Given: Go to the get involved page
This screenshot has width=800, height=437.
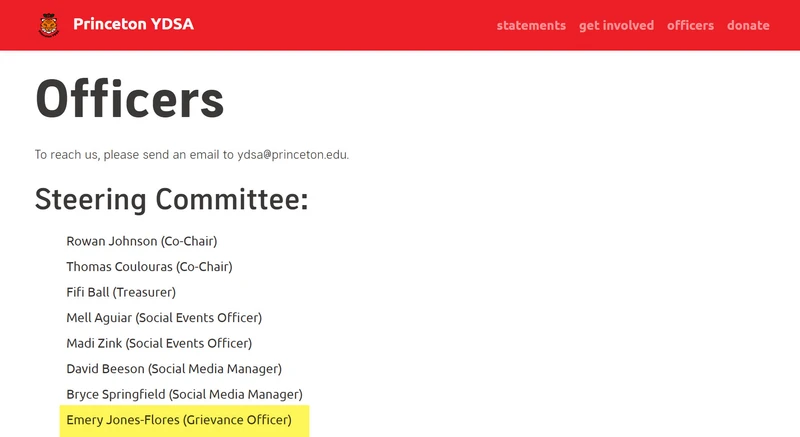Looking at the screenshot, I should (616, 25).
